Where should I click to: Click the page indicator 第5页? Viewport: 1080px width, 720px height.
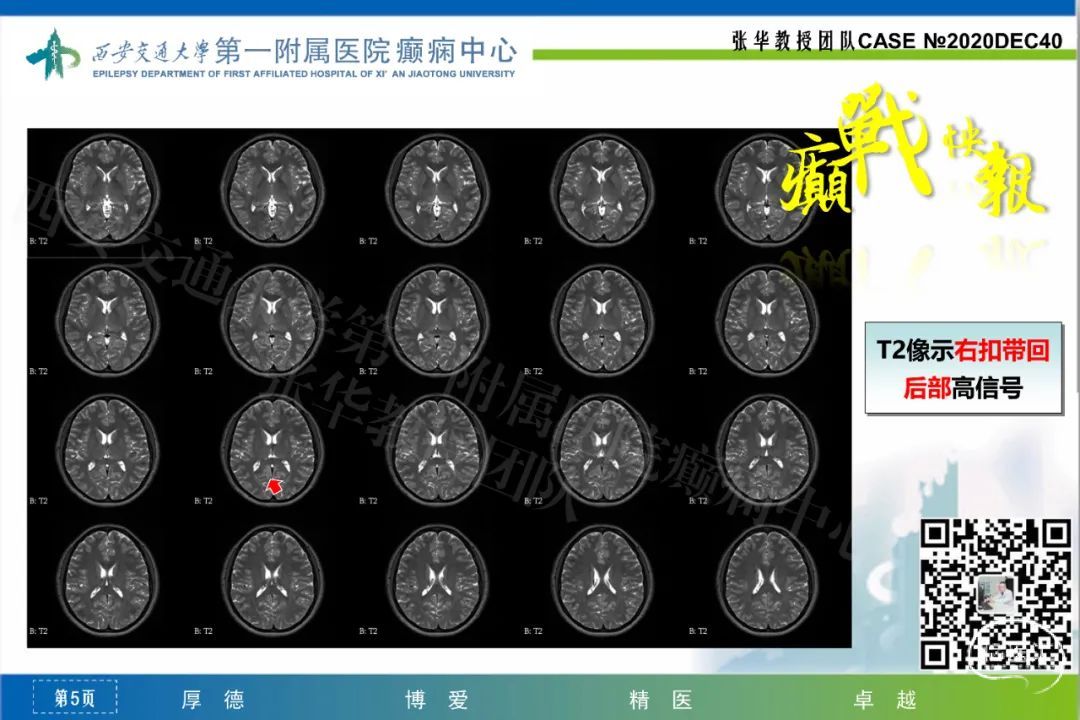click(x=75, y=698)
